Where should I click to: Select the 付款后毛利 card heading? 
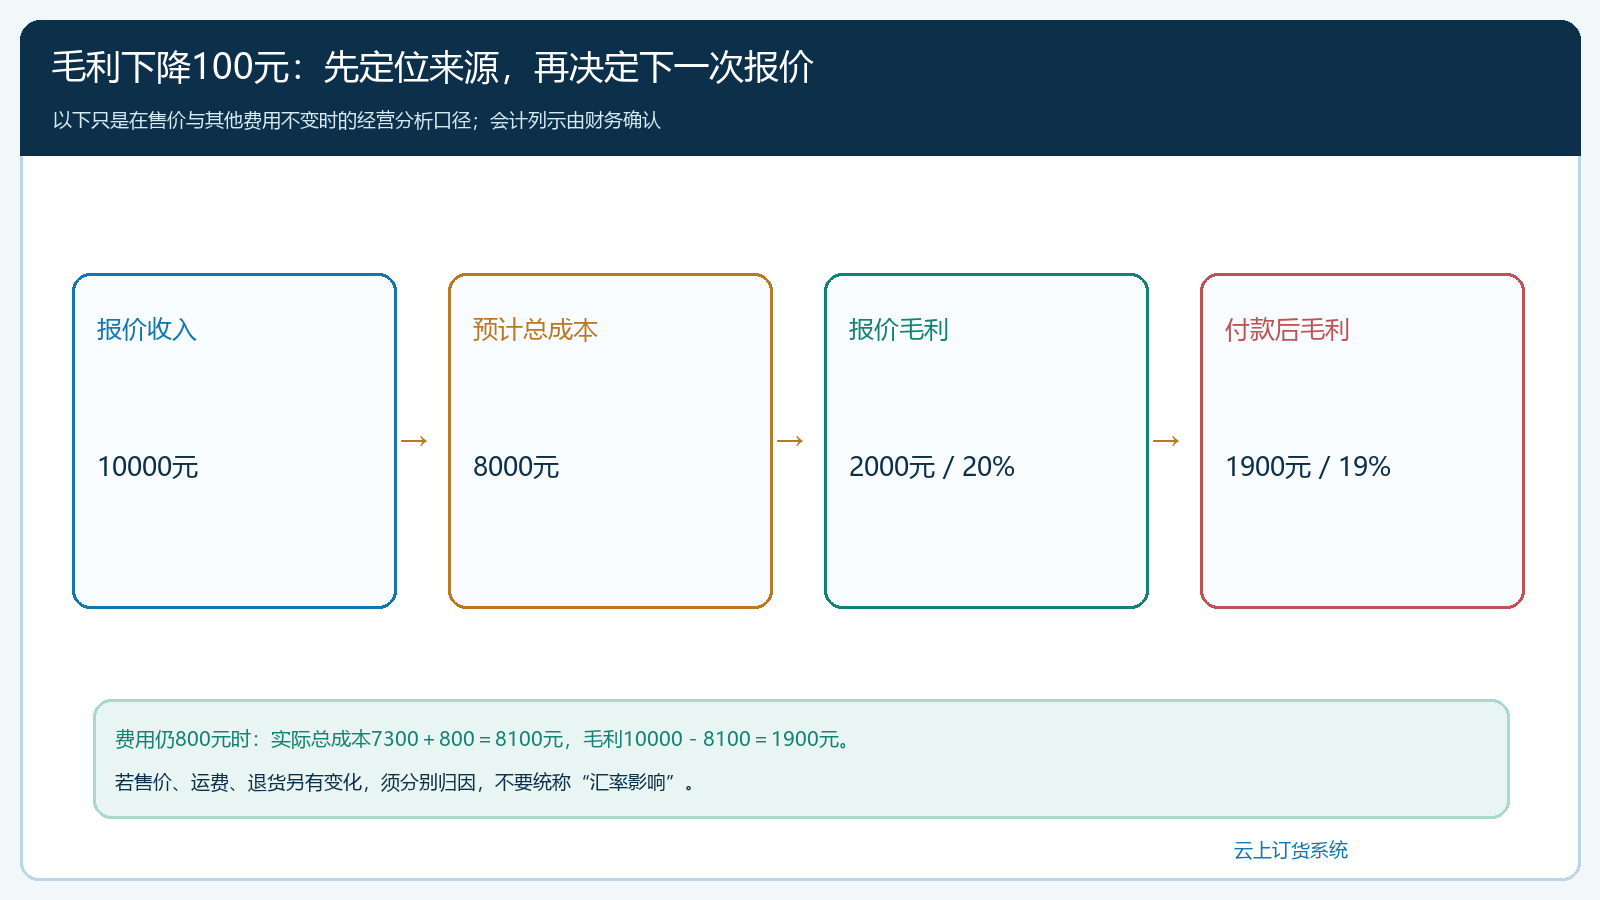(x=1287, y=330)
